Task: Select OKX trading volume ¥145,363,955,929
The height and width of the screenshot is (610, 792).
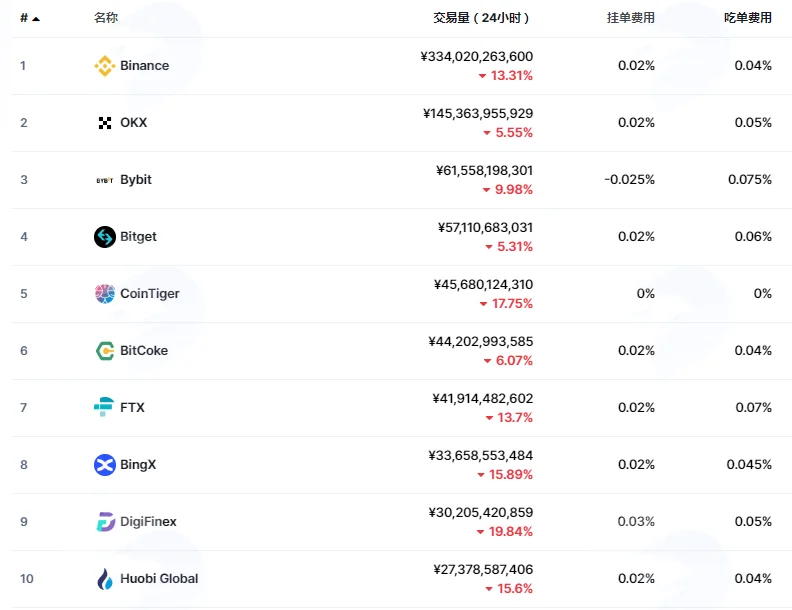Action: click(478, 113)
